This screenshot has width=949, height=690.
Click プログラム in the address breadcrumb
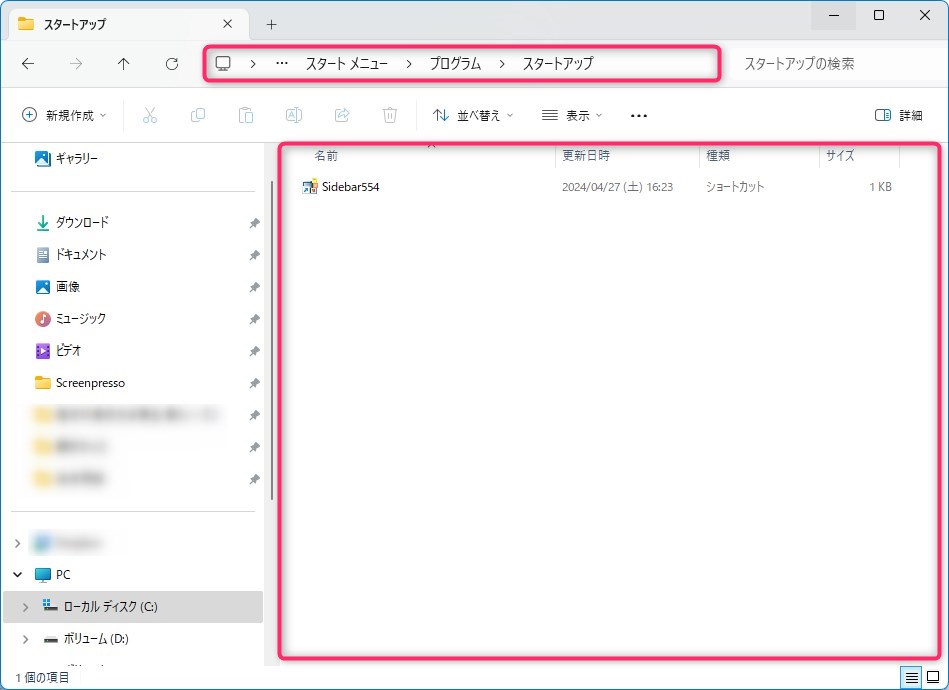455,63
